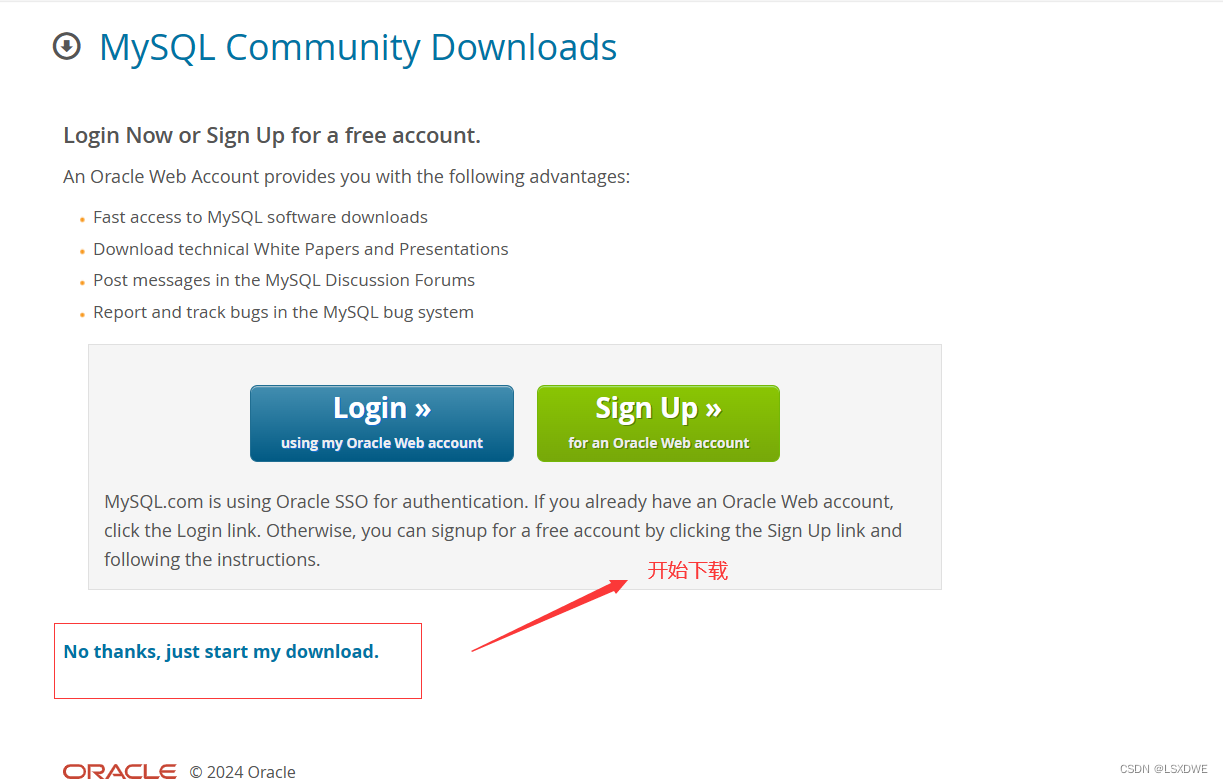This screenshot has height=783, width=1223.
Task: Click the circled download arrow icon
Action: [x=66, y=46]
